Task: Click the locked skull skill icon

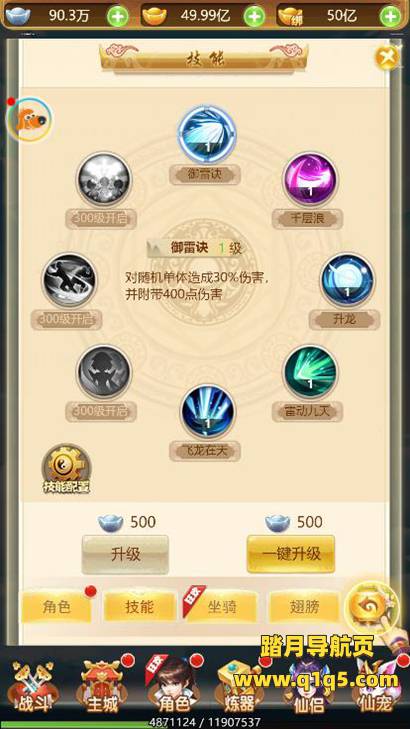Action: click(x=104, y=179)
